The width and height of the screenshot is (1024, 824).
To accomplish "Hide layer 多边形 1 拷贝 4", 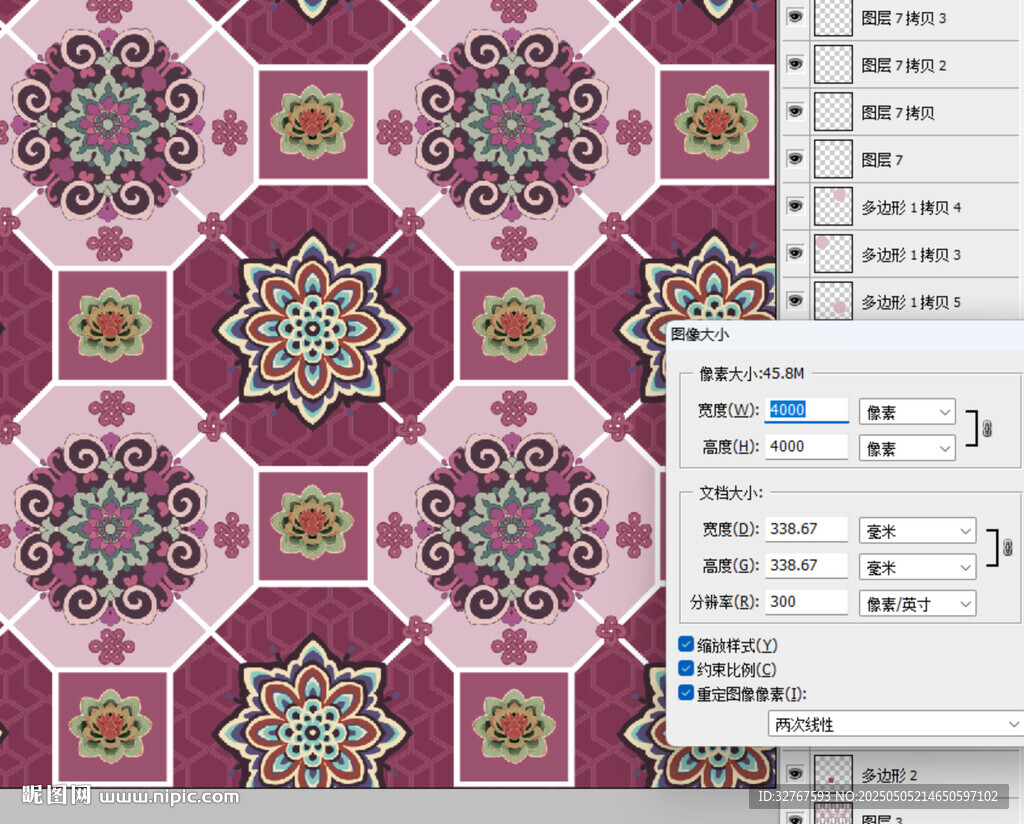I will point(795,206).
